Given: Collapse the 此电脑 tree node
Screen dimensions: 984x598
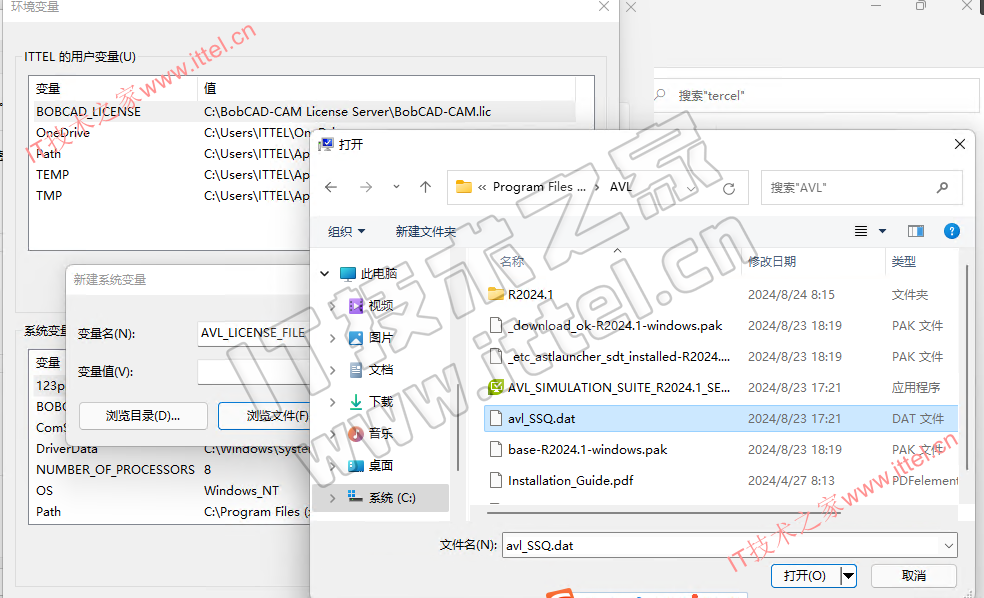Looking at the screenshot, I should pyautogui.click(x=324, y=274).
